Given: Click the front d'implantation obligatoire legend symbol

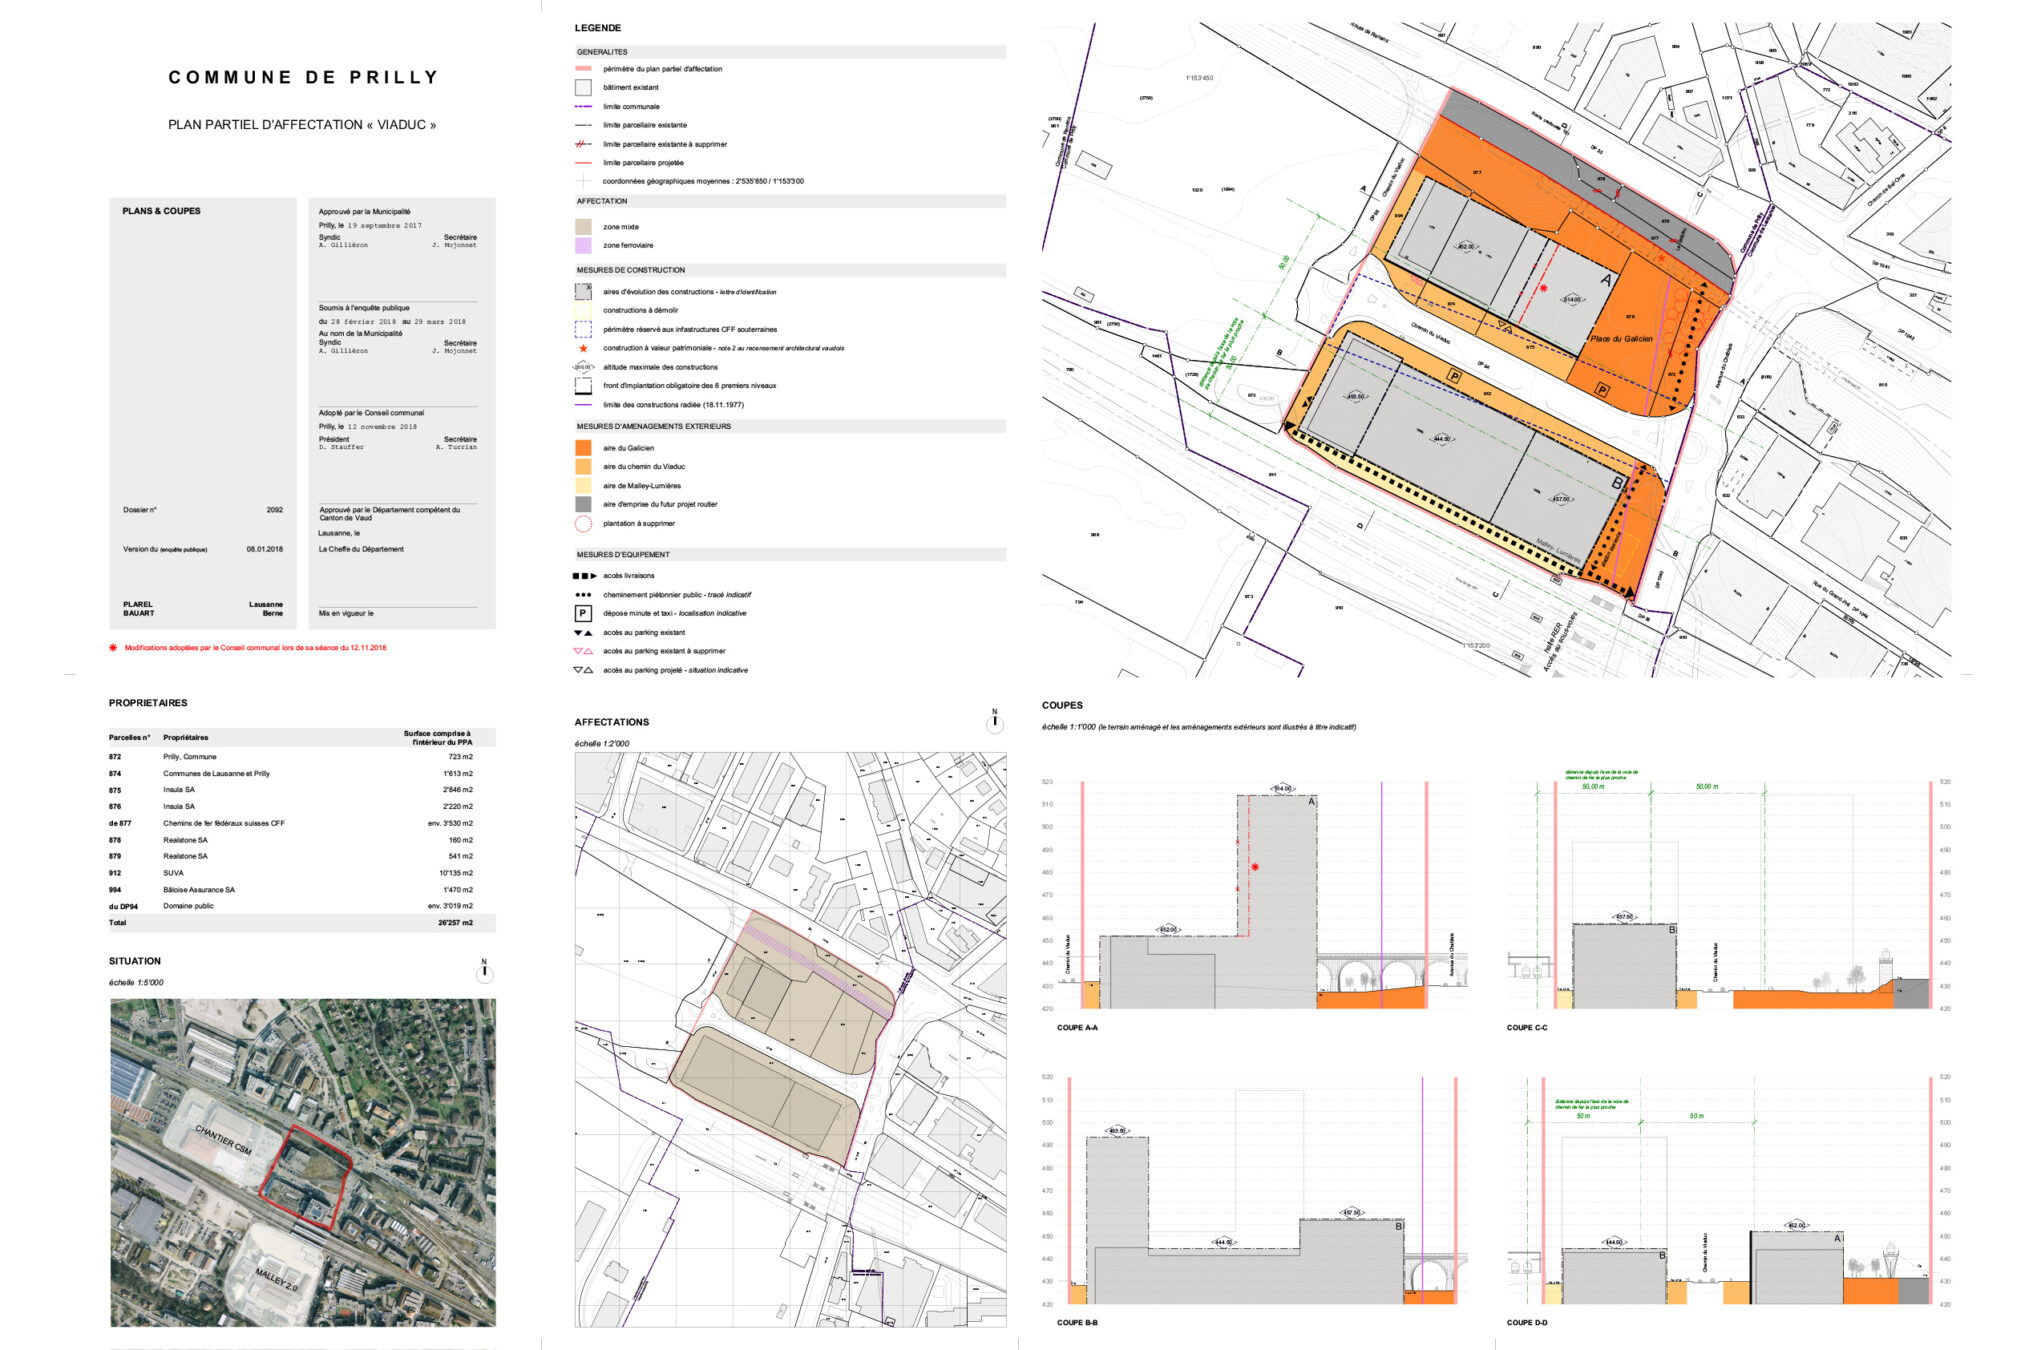Looking at the screenshot, I should (x=583, y=386).
